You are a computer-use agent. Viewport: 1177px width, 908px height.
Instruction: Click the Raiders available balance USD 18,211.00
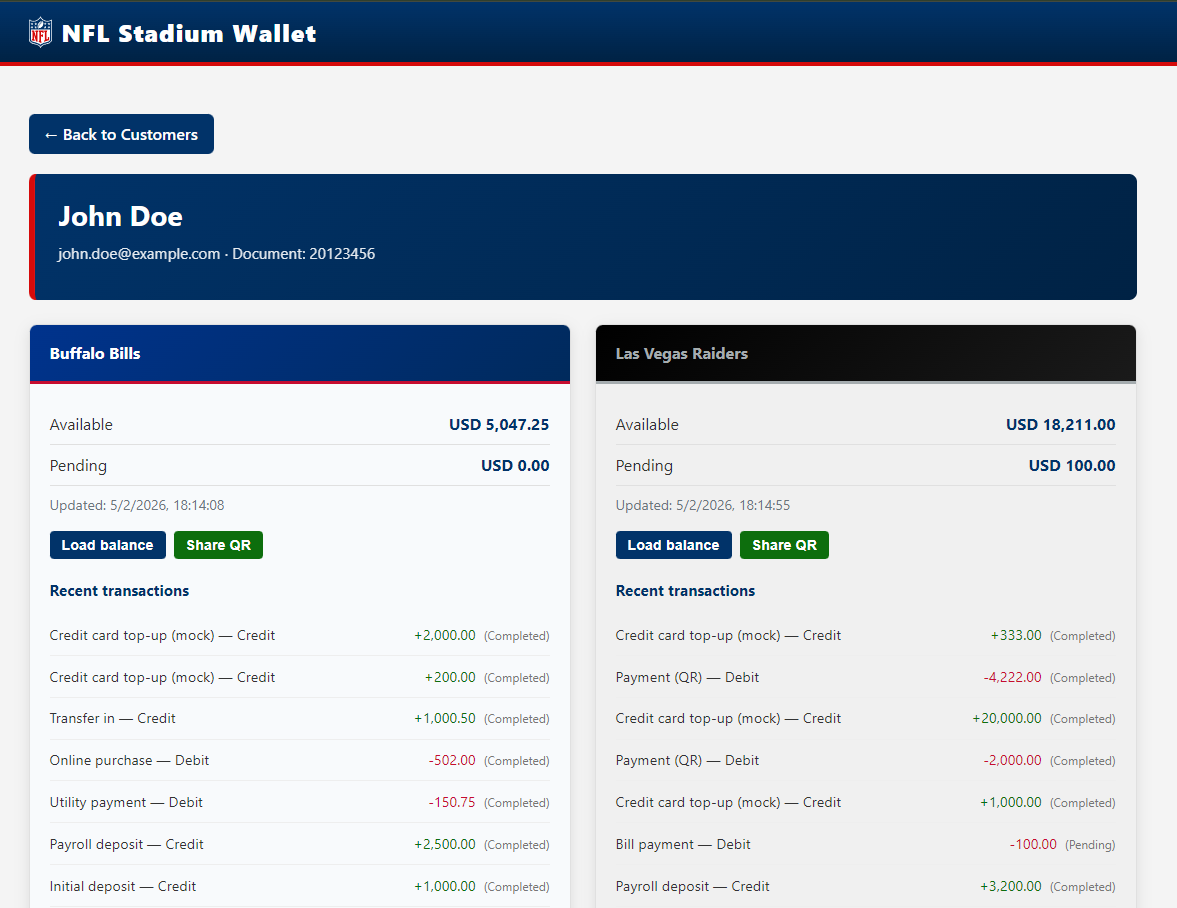pyautogui.click(x=1060, y=425)
